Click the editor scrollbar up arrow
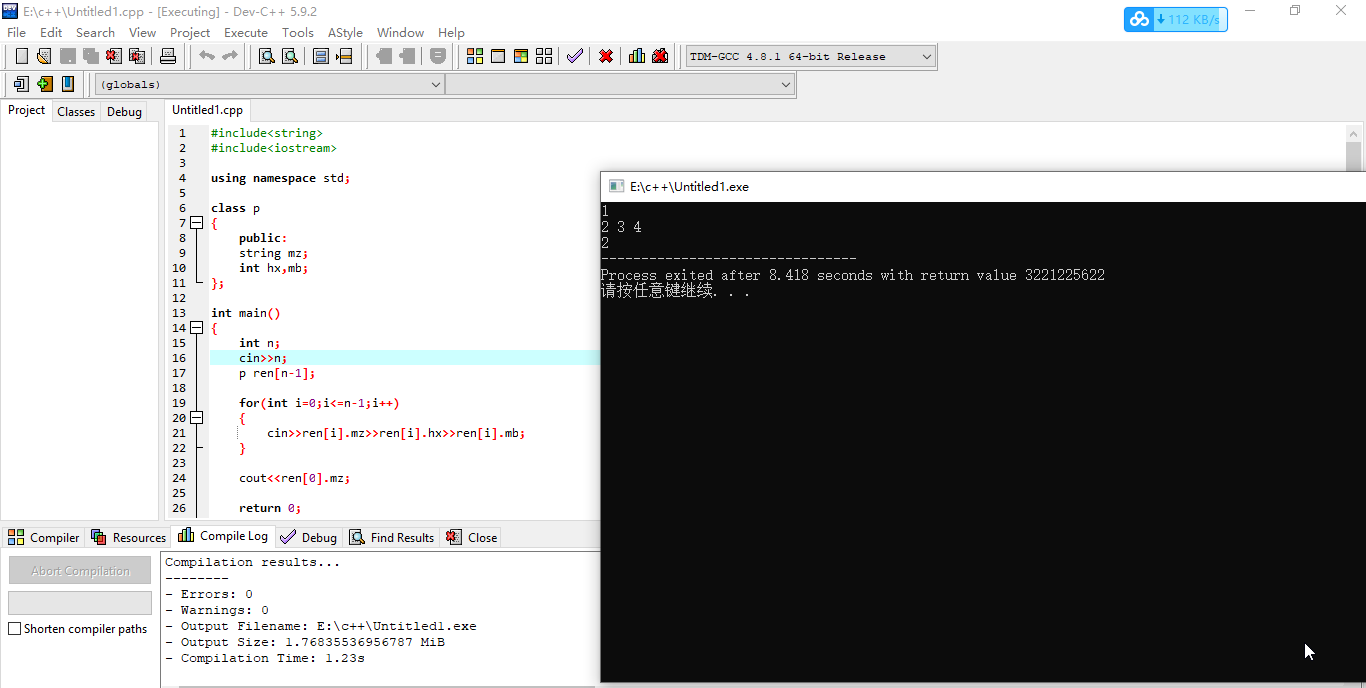The image size is (1366, 688). point(1354,132)
